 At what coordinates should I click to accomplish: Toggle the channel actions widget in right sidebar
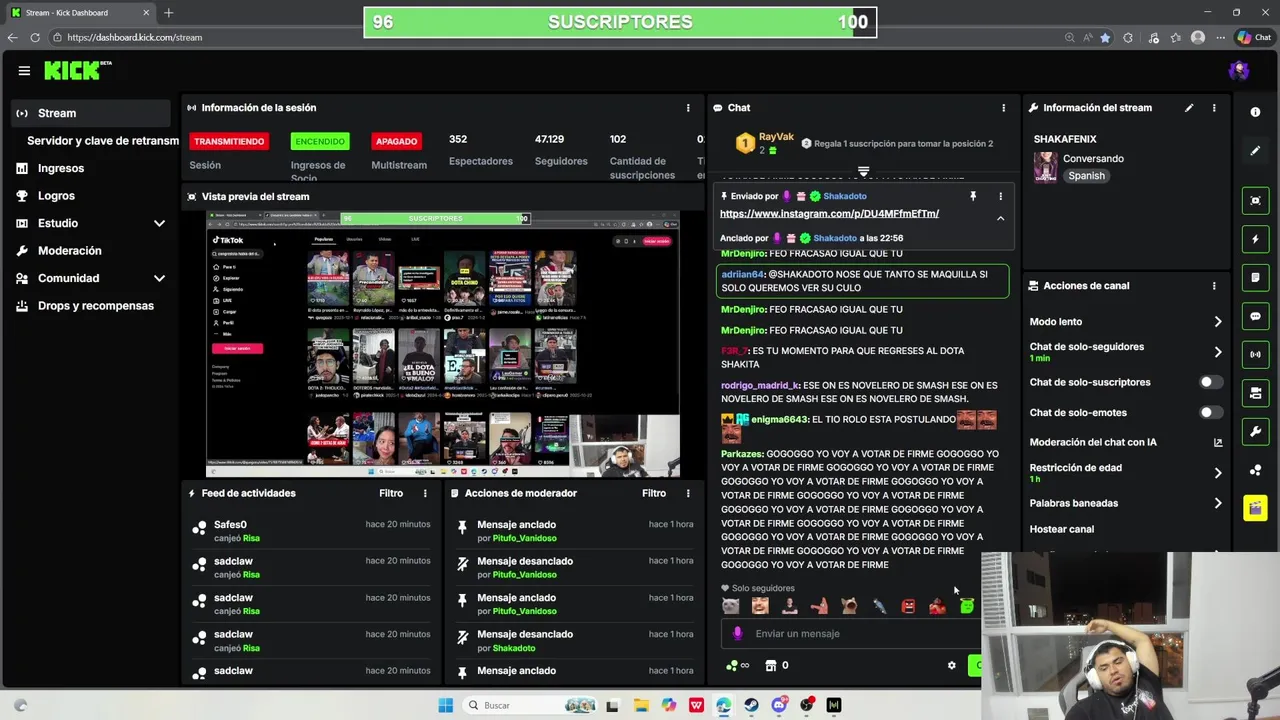click(x=1255, y=393)
